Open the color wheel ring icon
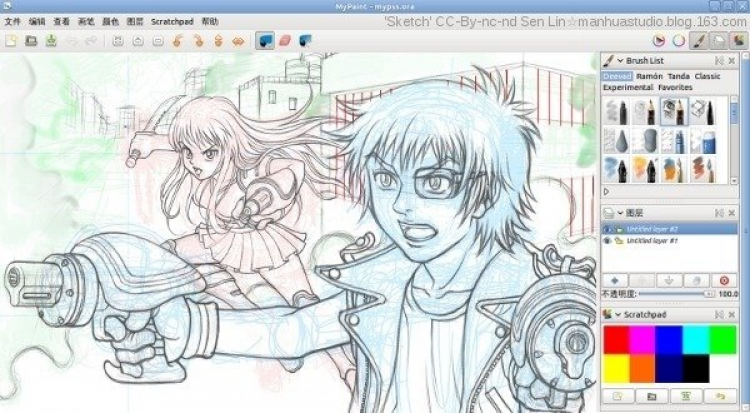Viewport: 750px width, 413px height. (679, 41)
